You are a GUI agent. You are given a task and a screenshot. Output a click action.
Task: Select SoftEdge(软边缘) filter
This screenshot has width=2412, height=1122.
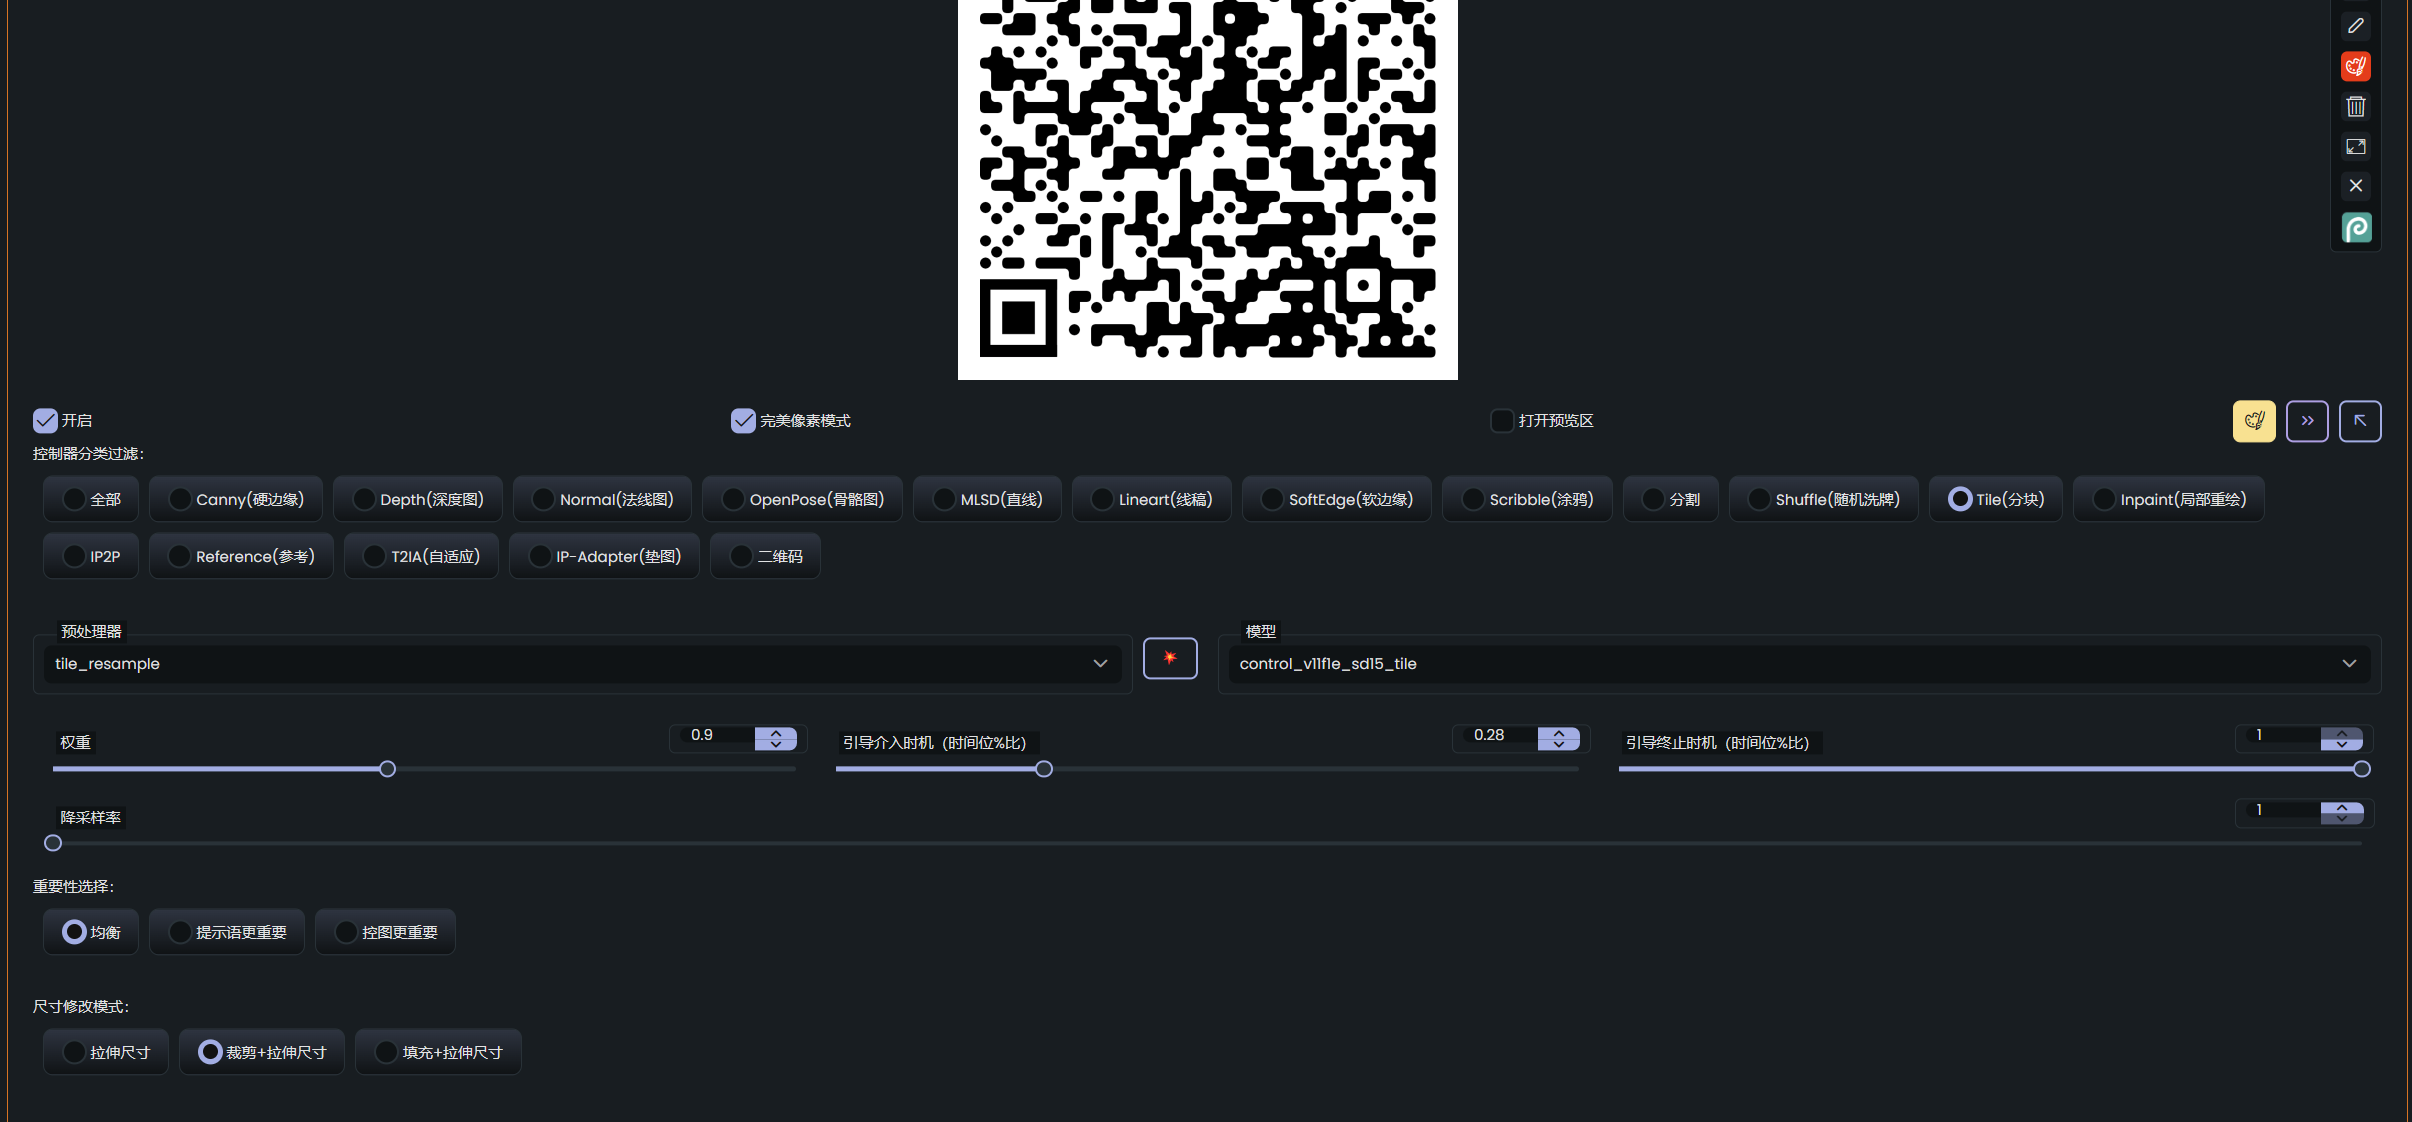tap(1336, 499)
